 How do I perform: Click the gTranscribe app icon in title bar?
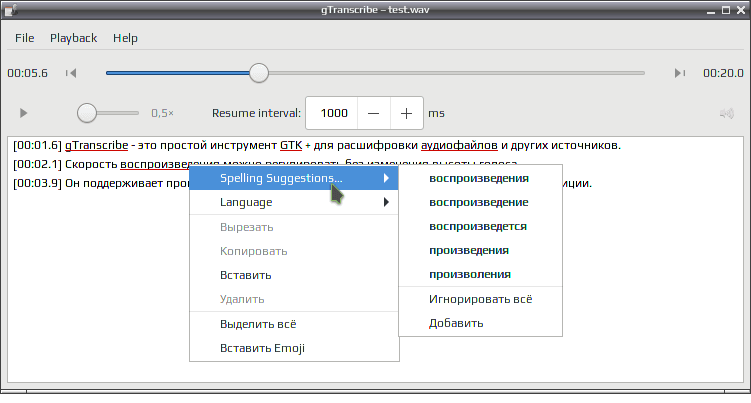(x=11, y=10)
